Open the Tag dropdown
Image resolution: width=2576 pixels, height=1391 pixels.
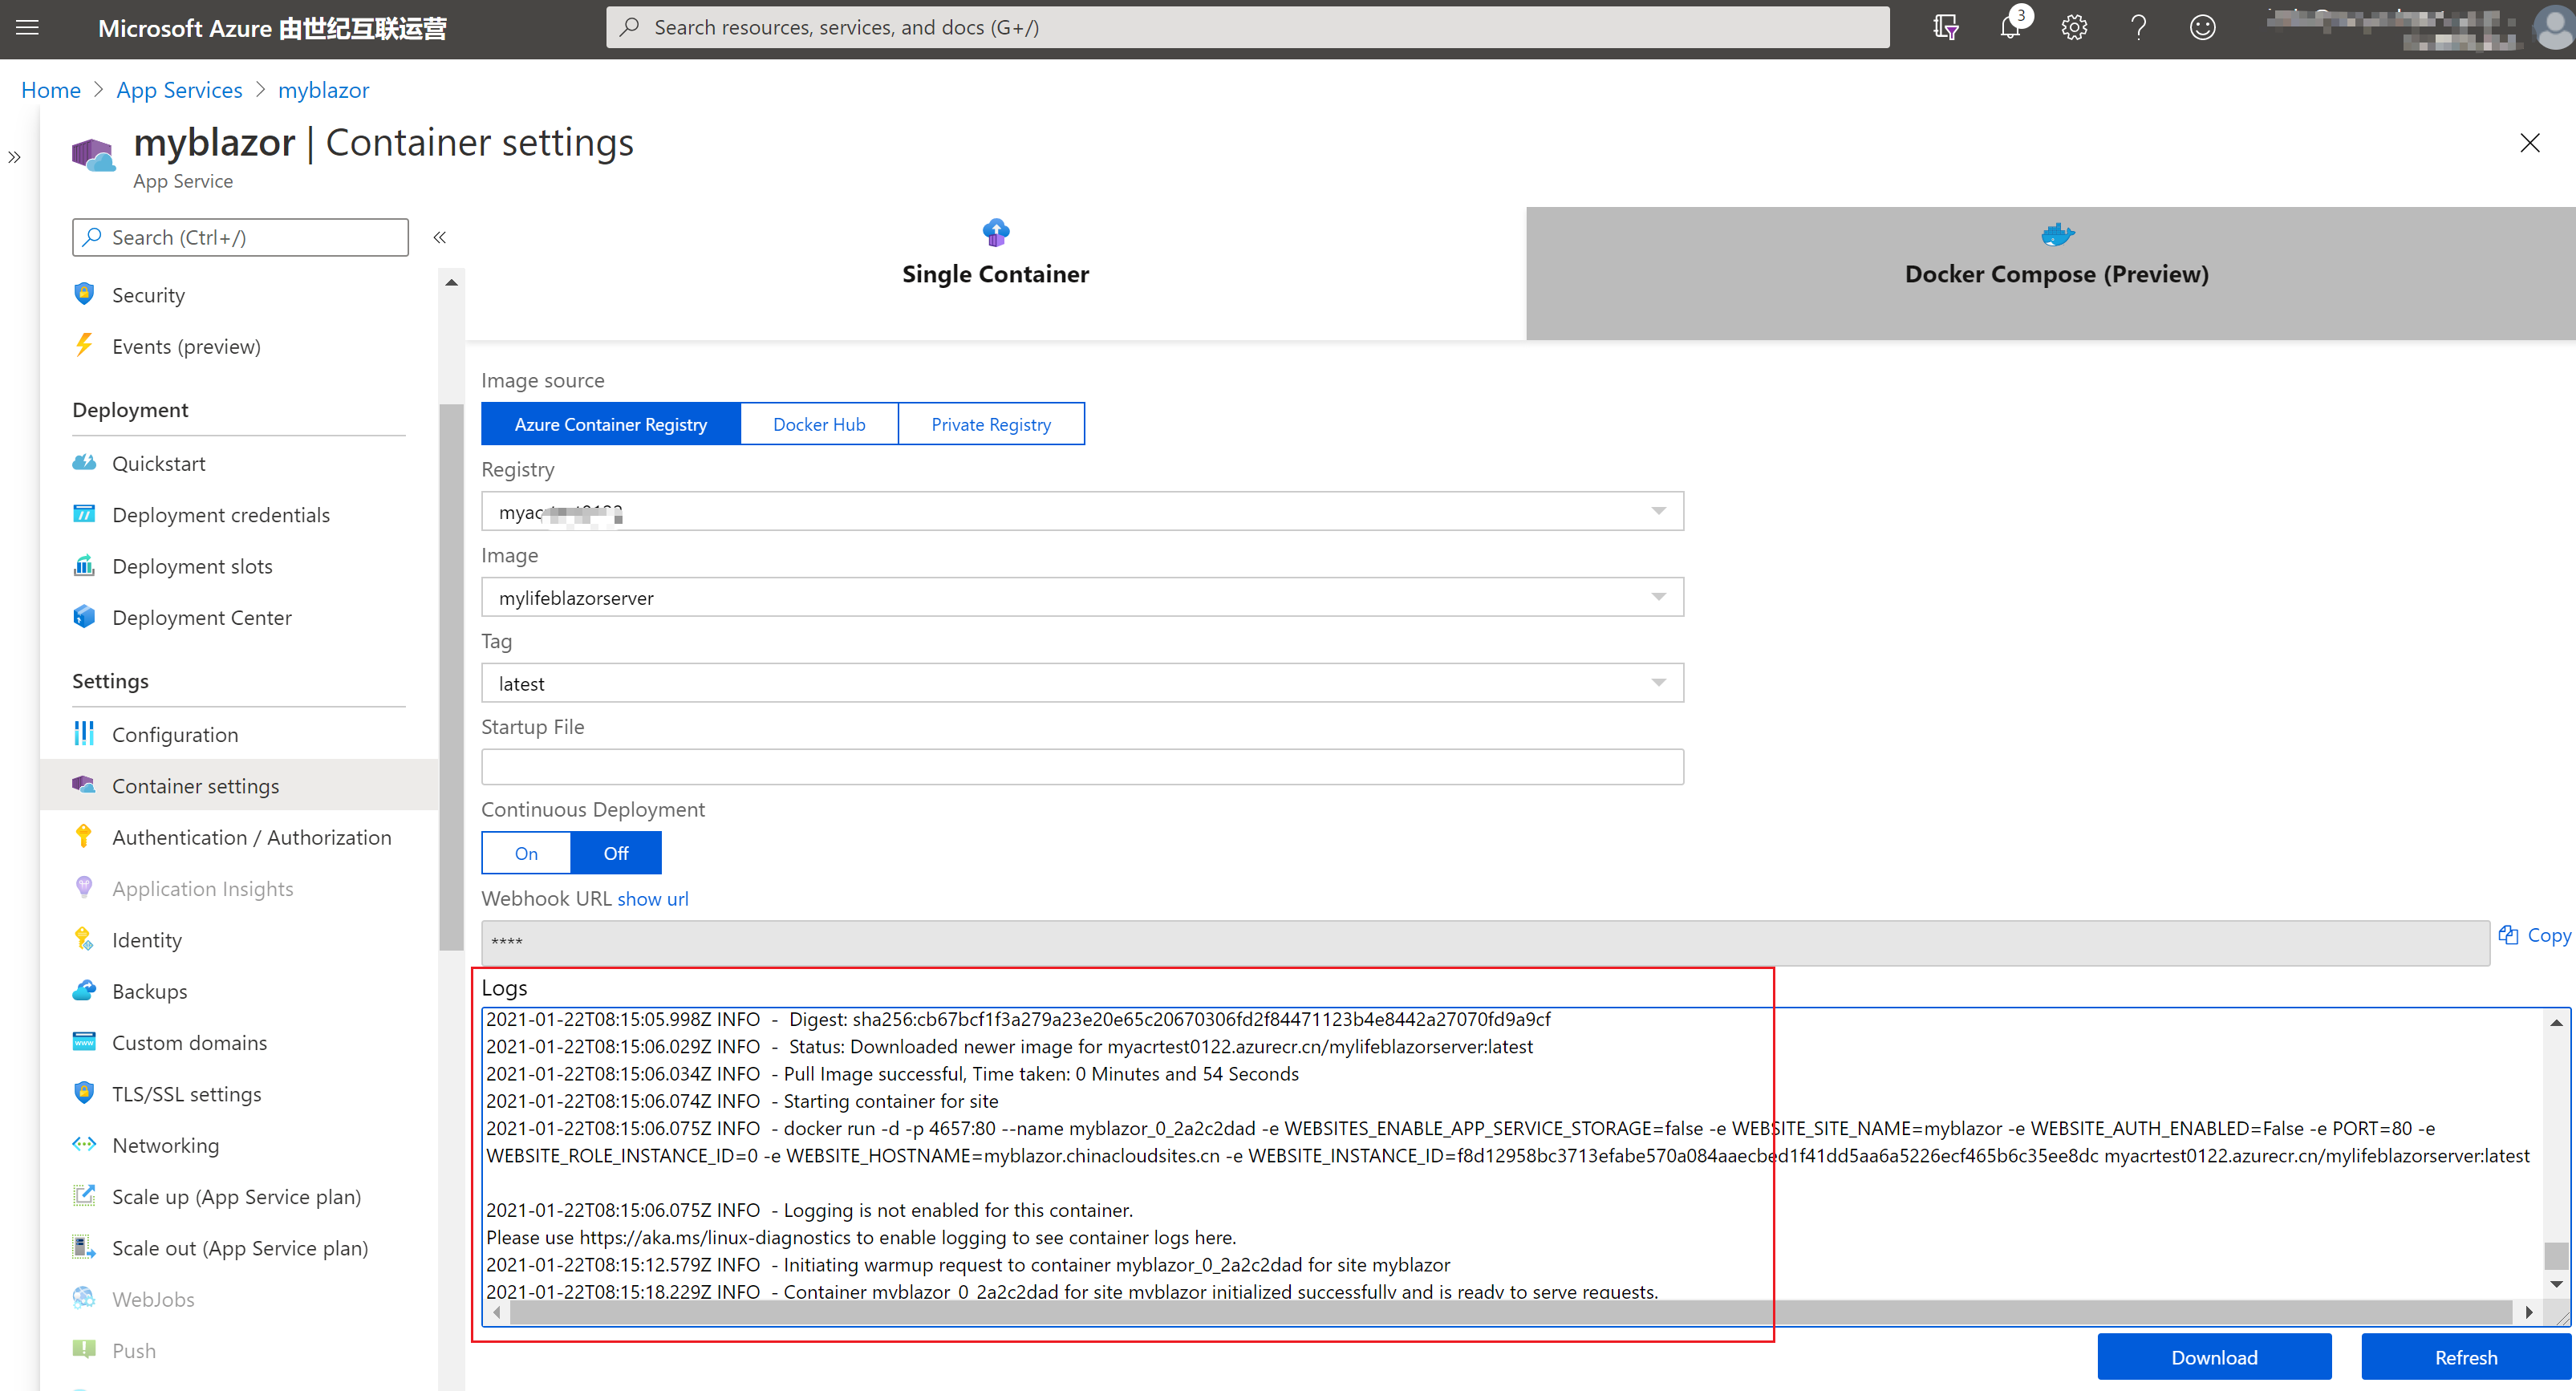(1660, 682)
